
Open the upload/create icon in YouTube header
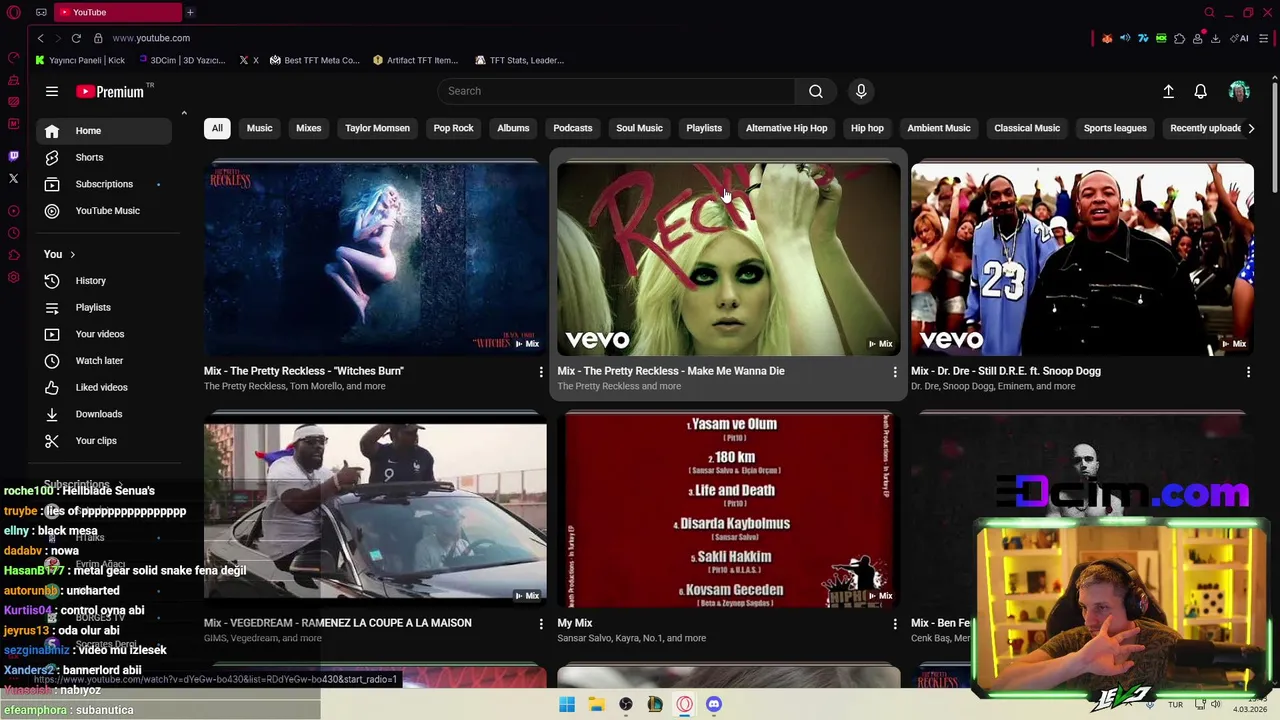(1168, 91)
